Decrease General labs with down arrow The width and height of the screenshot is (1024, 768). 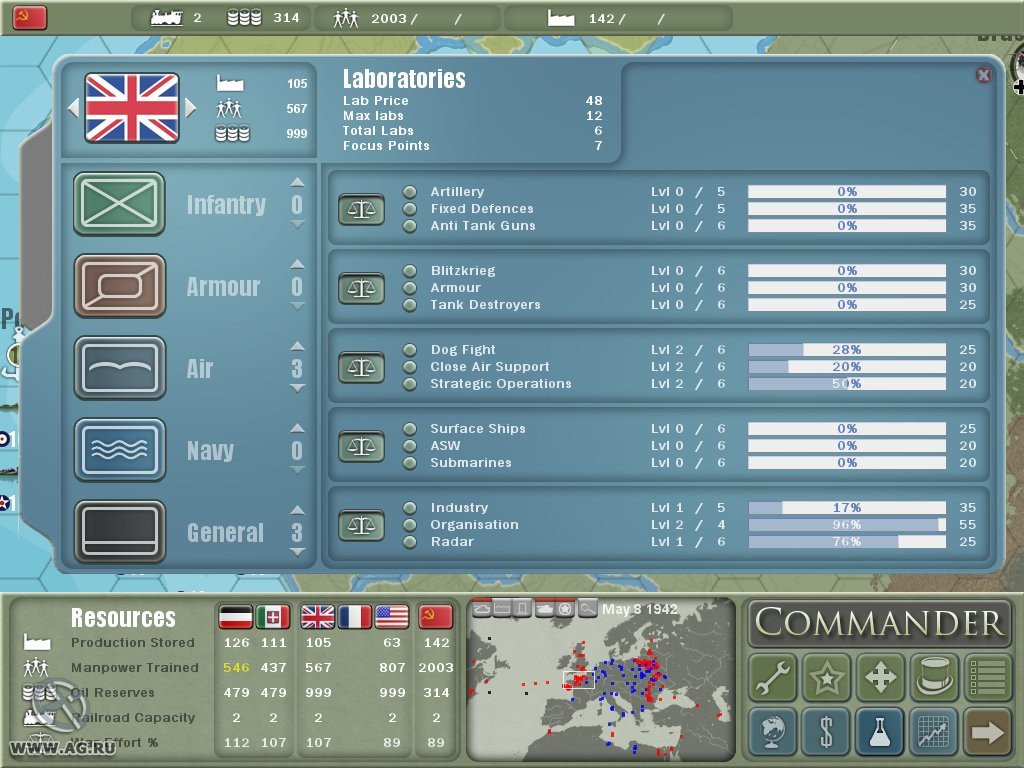click(x=297, y=552)
